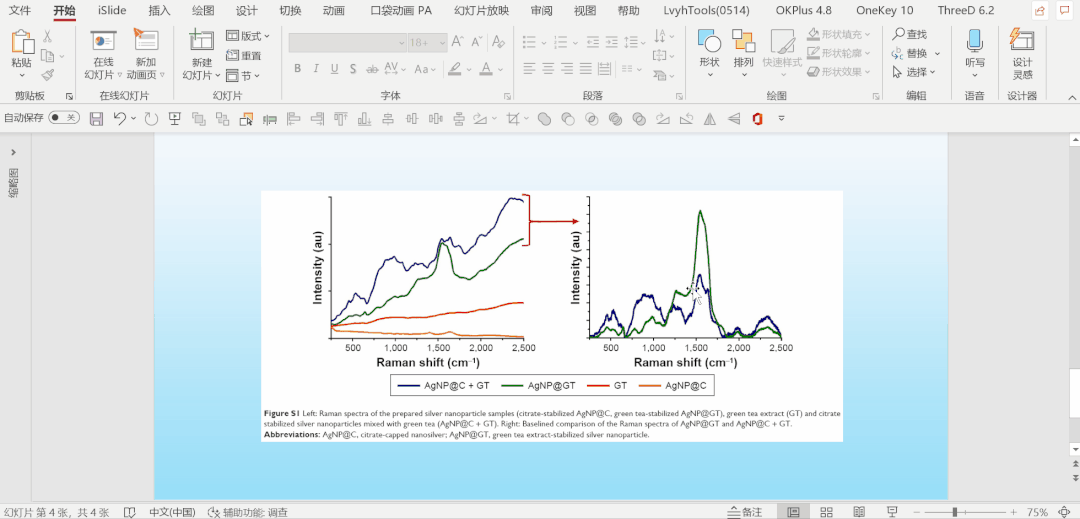Click the font color A swatch
This screenshot has width=1080, height=519.
pos(485,68)
